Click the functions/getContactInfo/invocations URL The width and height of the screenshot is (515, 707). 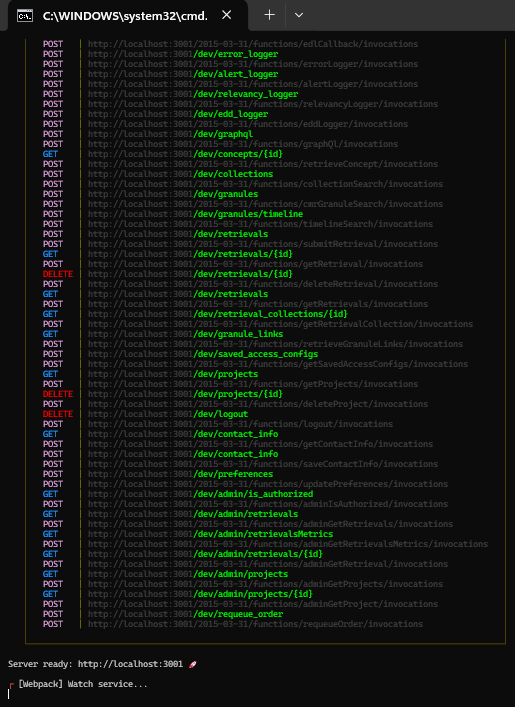tap(261, 444)
